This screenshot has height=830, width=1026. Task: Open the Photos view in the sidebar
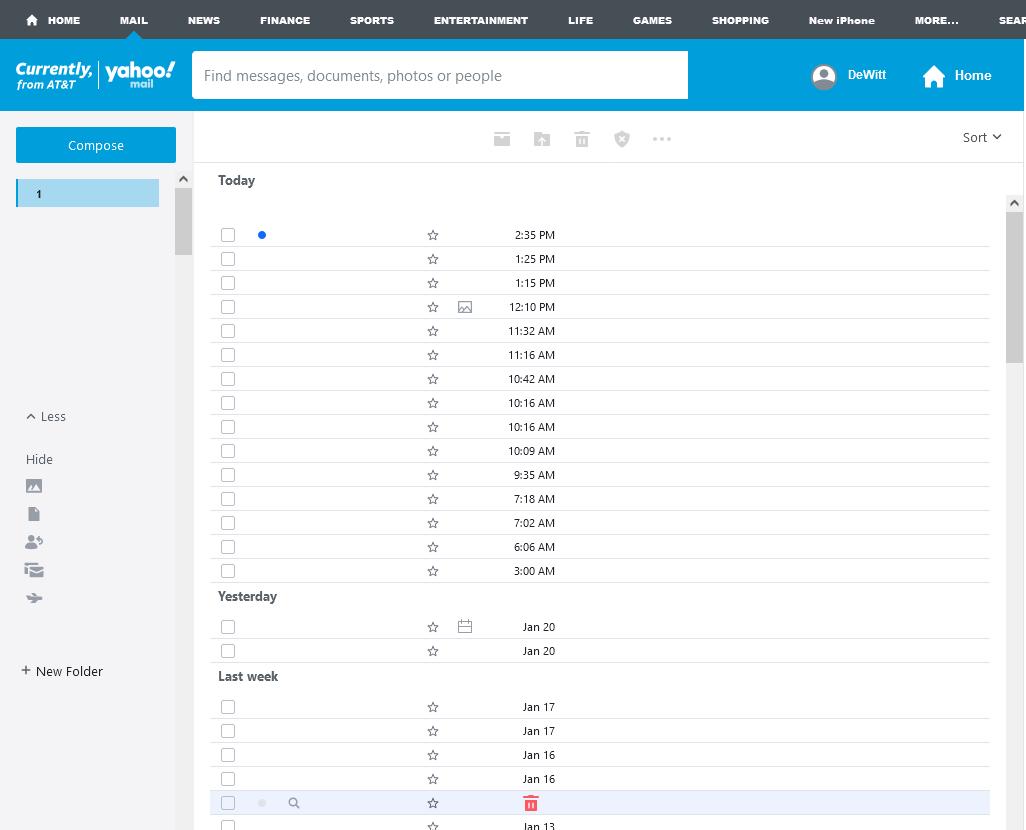[34, 486]
